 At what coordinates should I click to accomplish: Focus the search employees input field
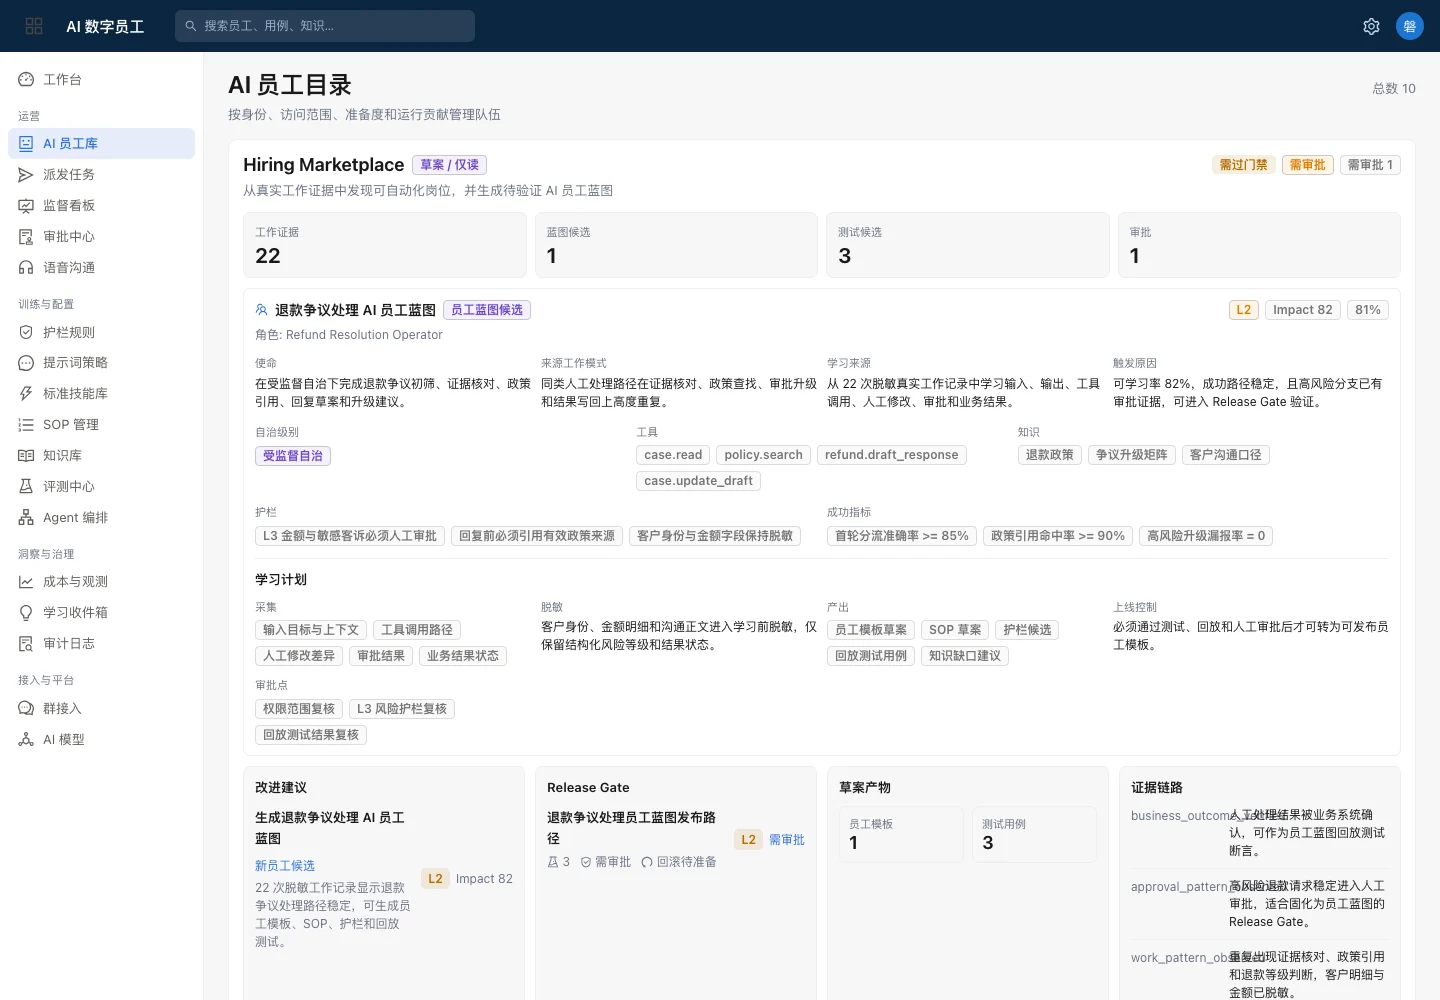tap(325, 26)
